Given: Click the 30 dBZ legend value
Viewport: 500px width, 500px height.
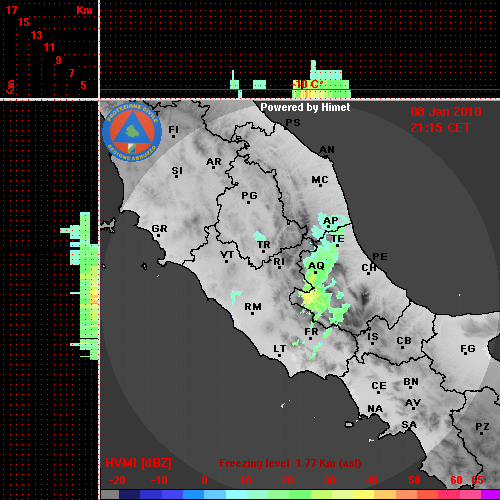Looking at the screenshot, I should pyautogui.click(x=329, y=480).
